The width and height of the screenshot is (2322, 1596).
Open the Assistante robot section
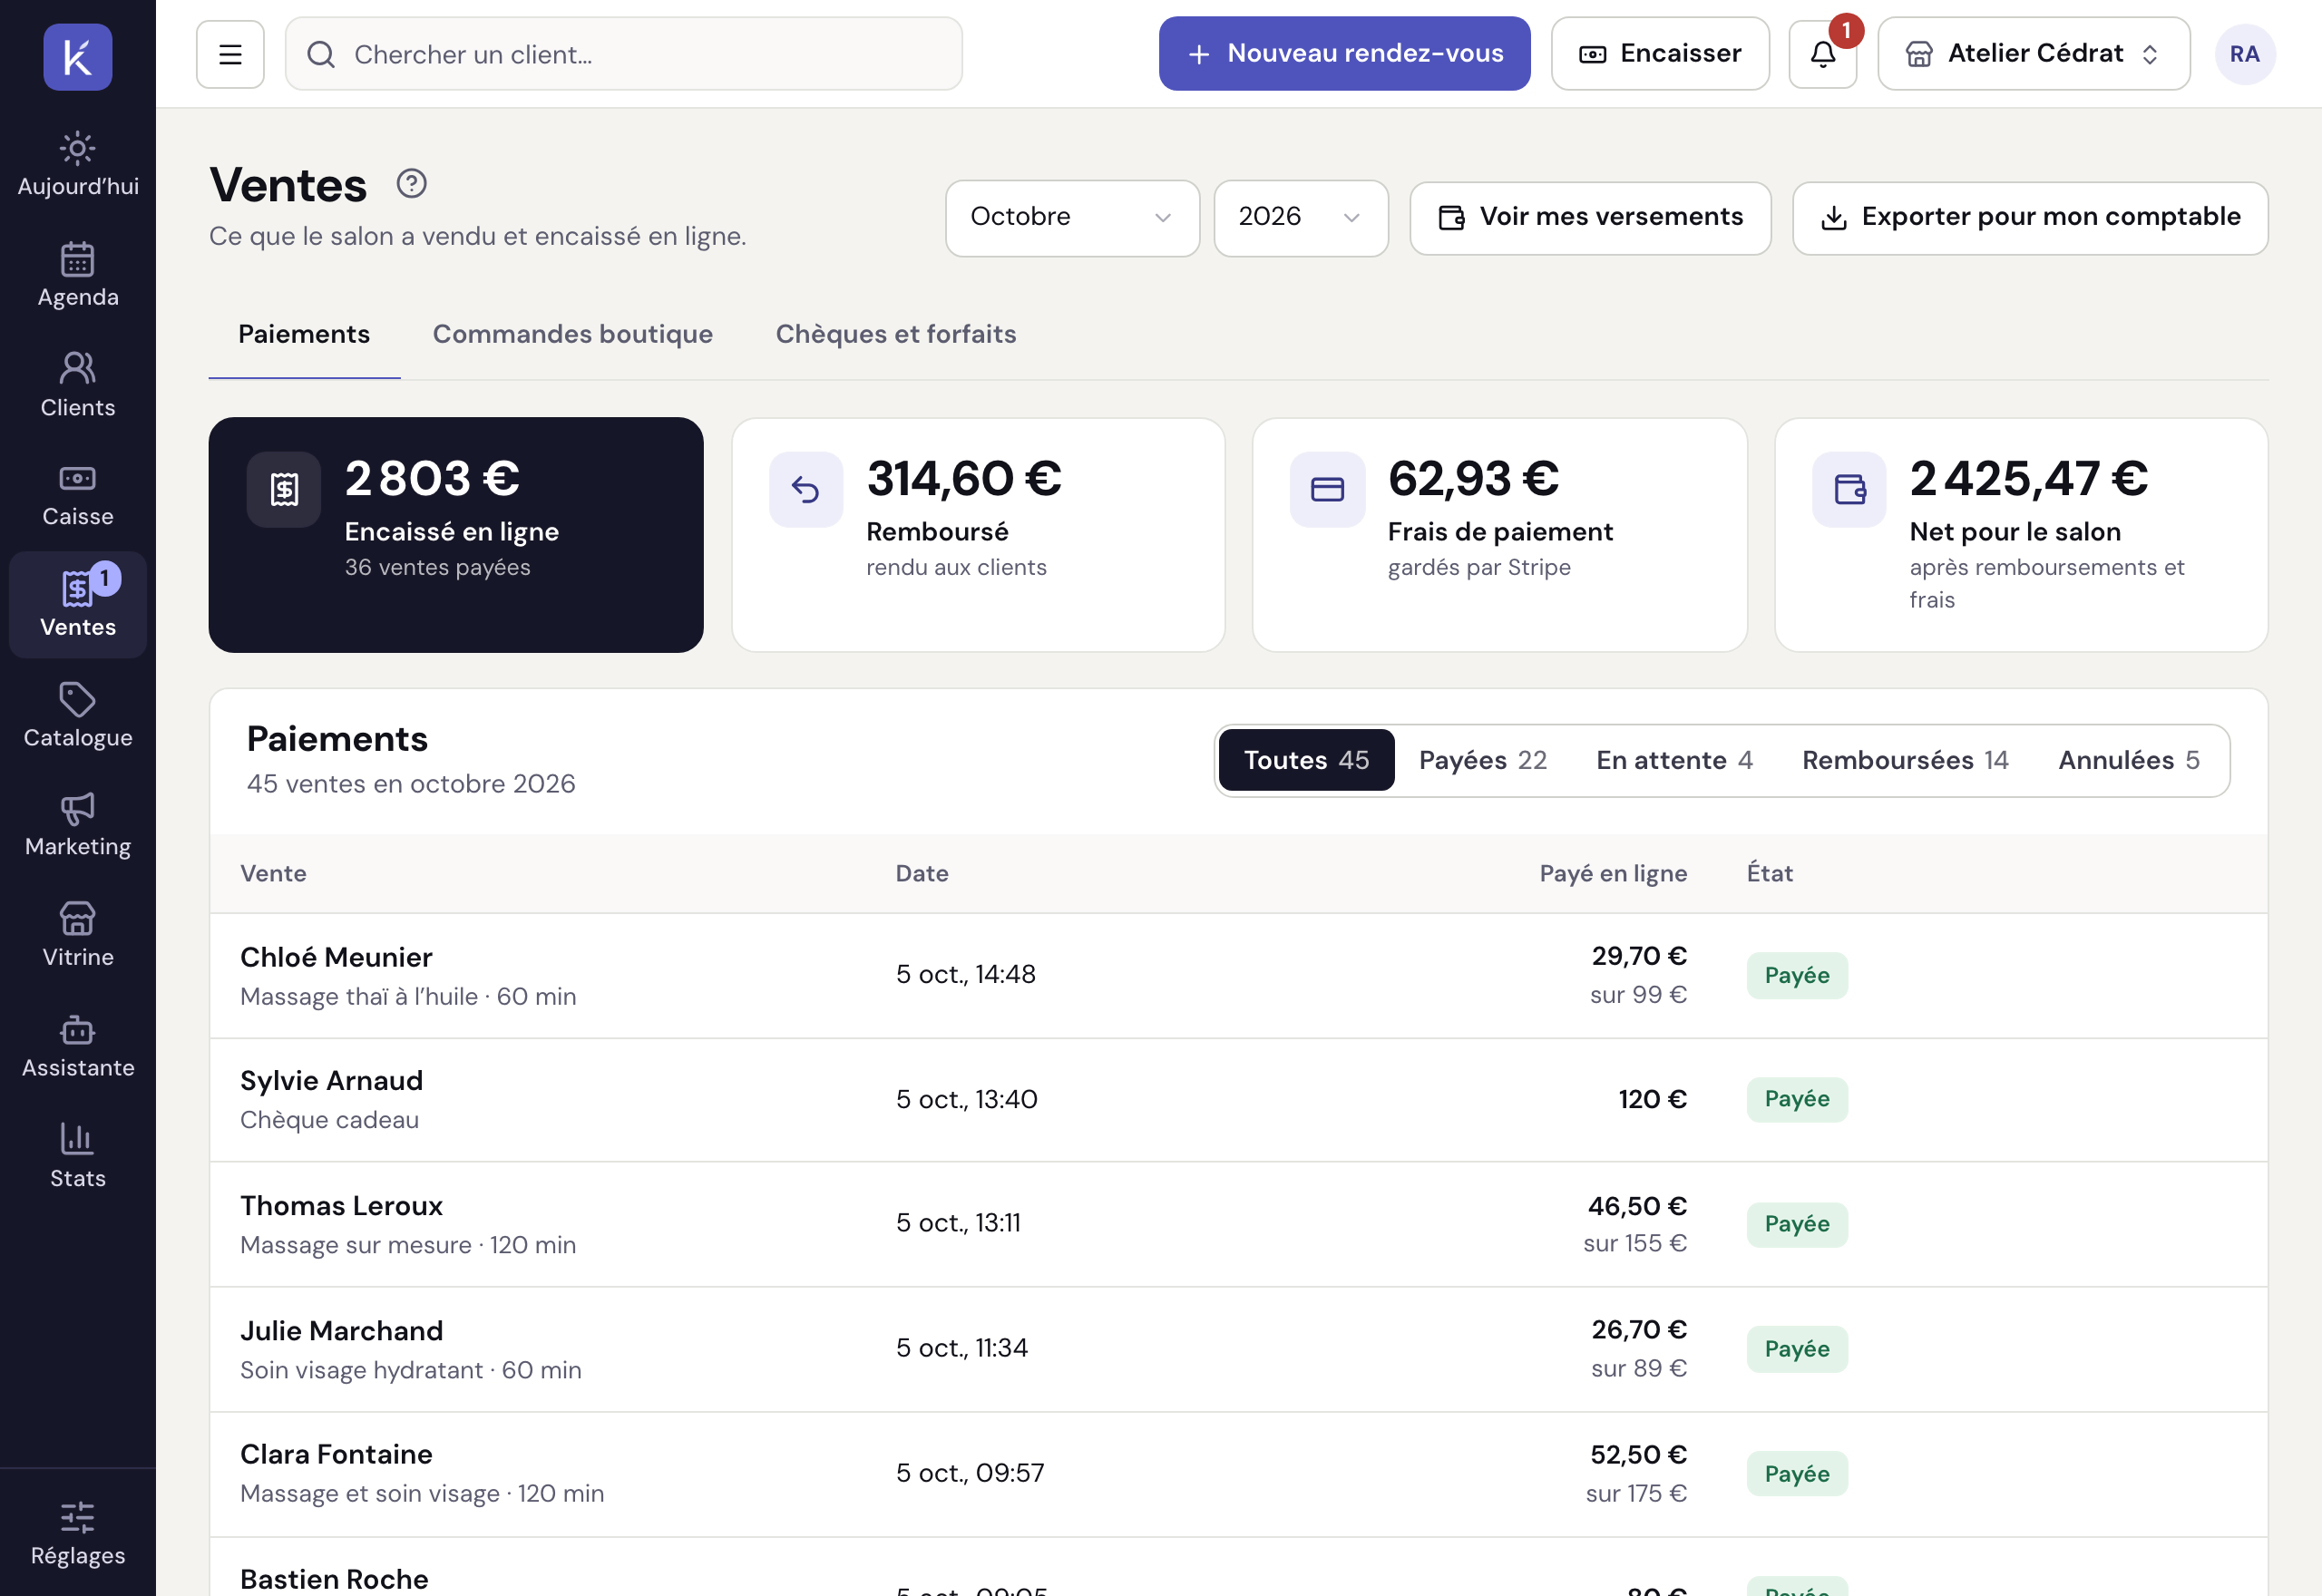(x=78, y=1045)
